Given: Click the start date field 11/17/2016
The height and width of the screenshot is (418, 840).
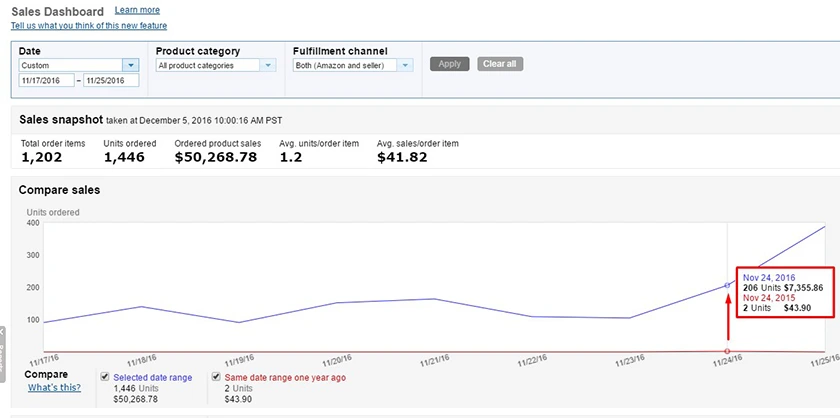Looking at the screenshot, I should pos(47,80).
